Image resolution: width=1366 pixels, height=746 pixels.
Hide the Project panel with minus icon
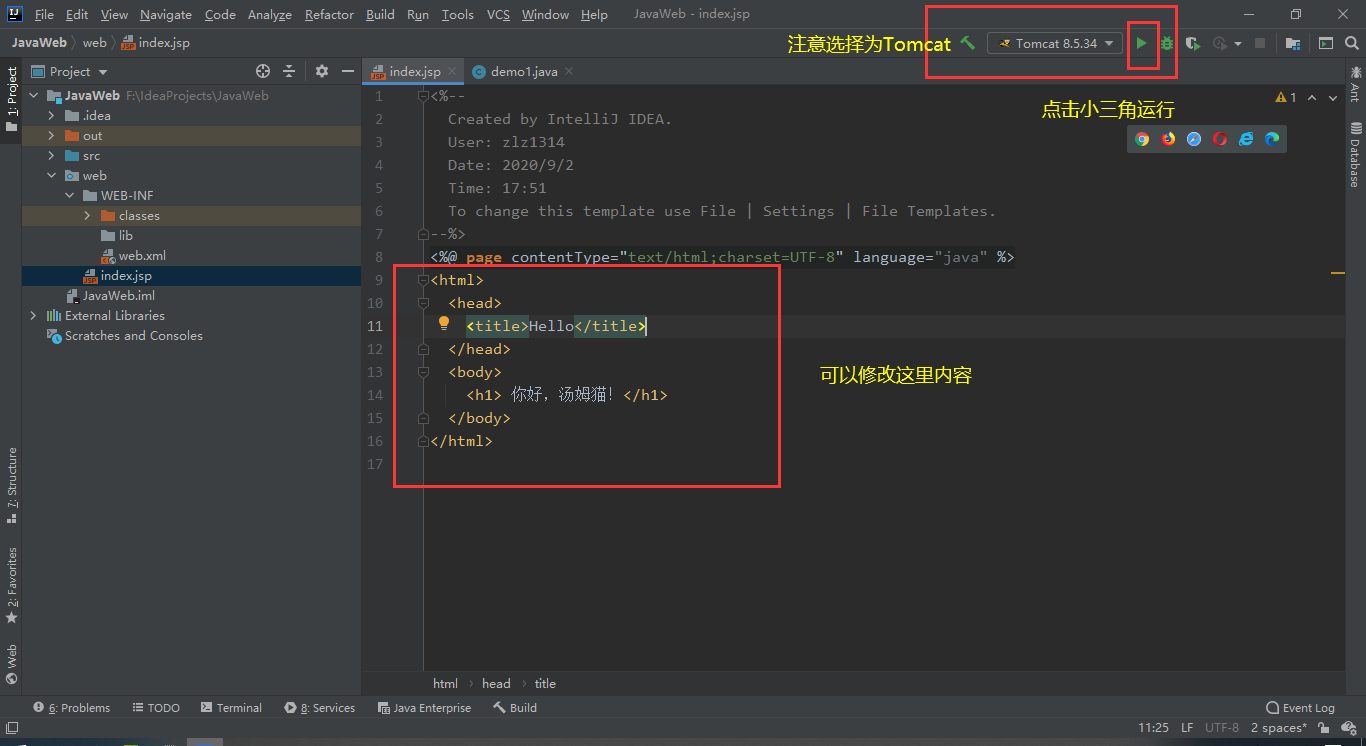[348, 71]
